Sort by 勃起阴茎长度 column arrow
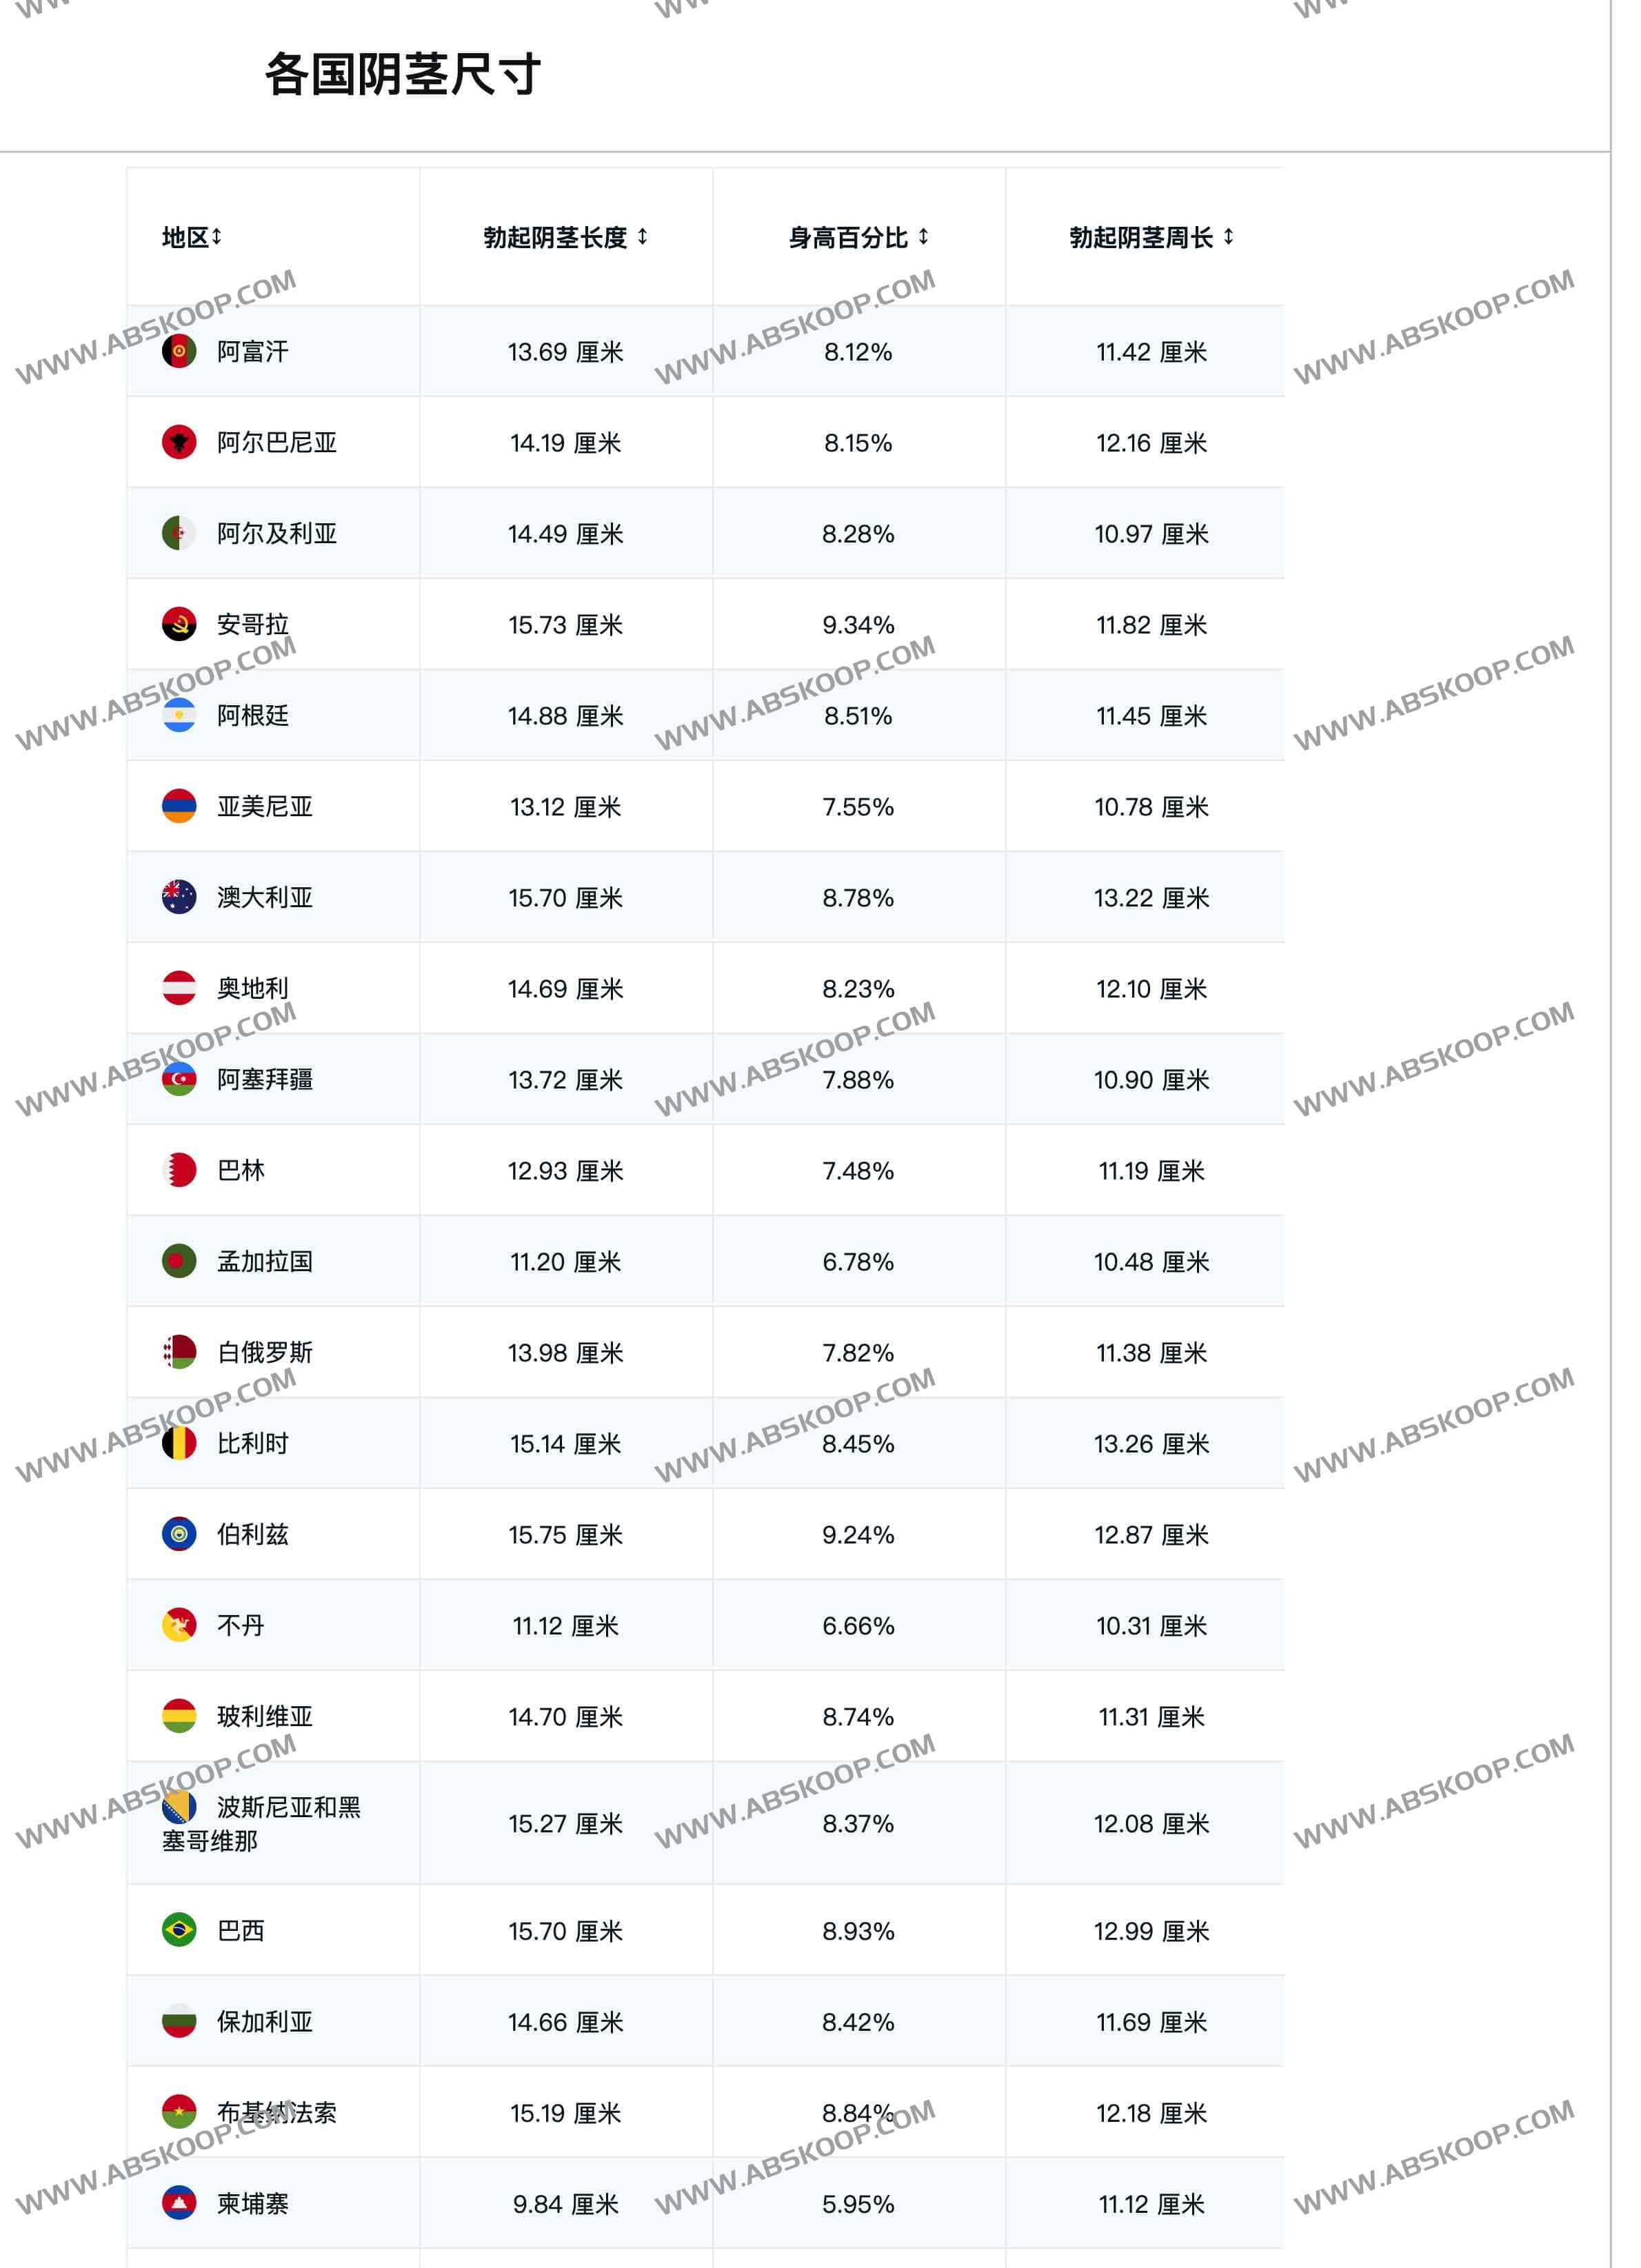Viewport: 1641px width, 2268px height. click(642, 237)
